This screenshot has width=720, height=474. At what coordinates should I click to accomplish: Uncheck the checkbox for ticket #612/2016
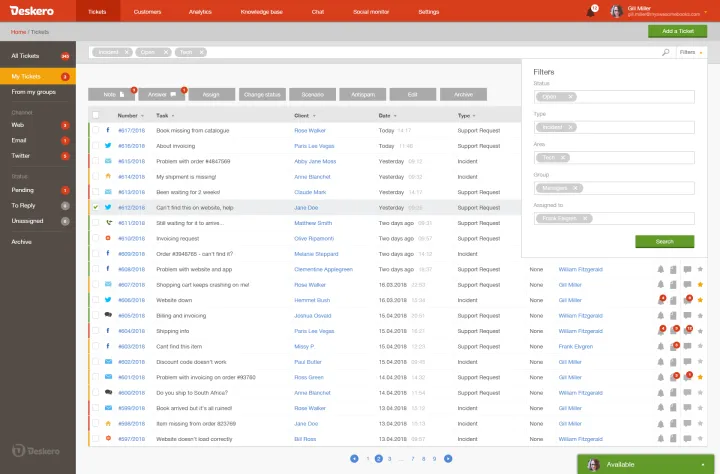pyautogui.click(x=96, y=207)
